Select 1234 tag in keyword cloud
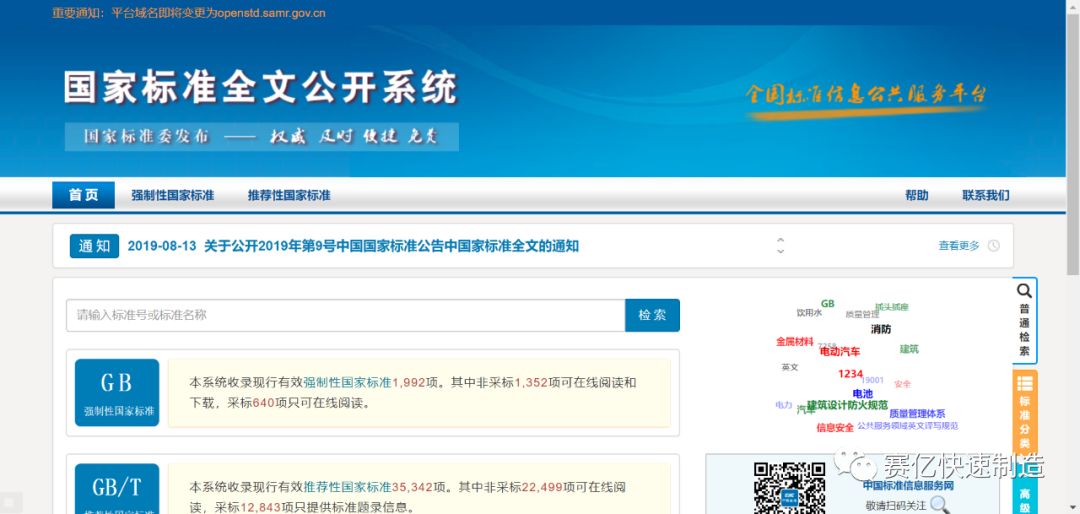The width and height of the screenshot is (1080, 514). click(x=851, y=373)
